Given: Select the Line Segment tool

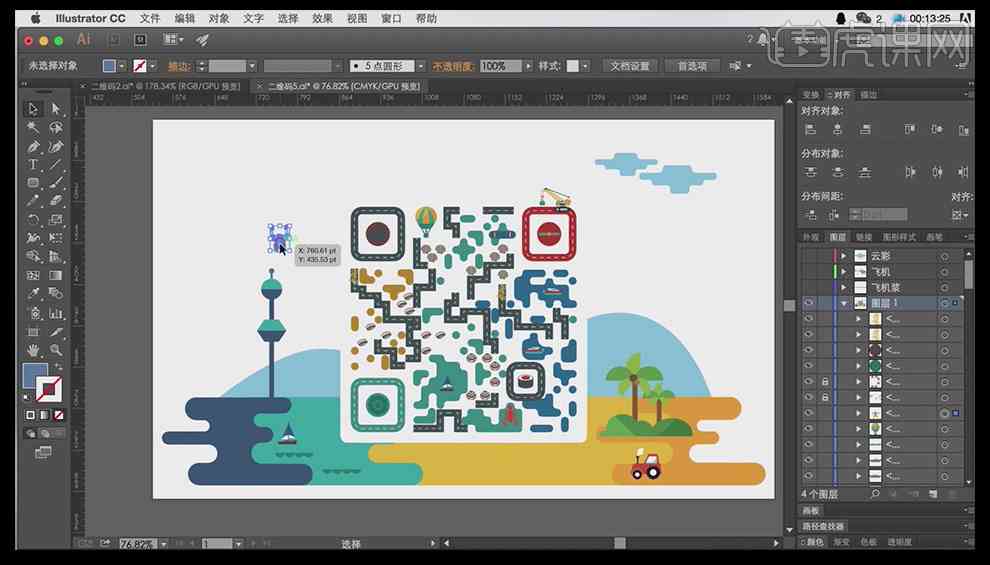Looking at the screenshot, I should [56, 165].
